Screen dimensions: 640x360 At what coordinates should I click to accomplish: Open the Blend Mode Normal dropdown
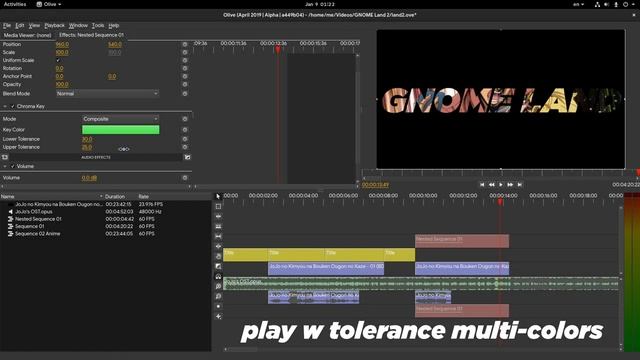pyautogui.click(x=107, y=93)
